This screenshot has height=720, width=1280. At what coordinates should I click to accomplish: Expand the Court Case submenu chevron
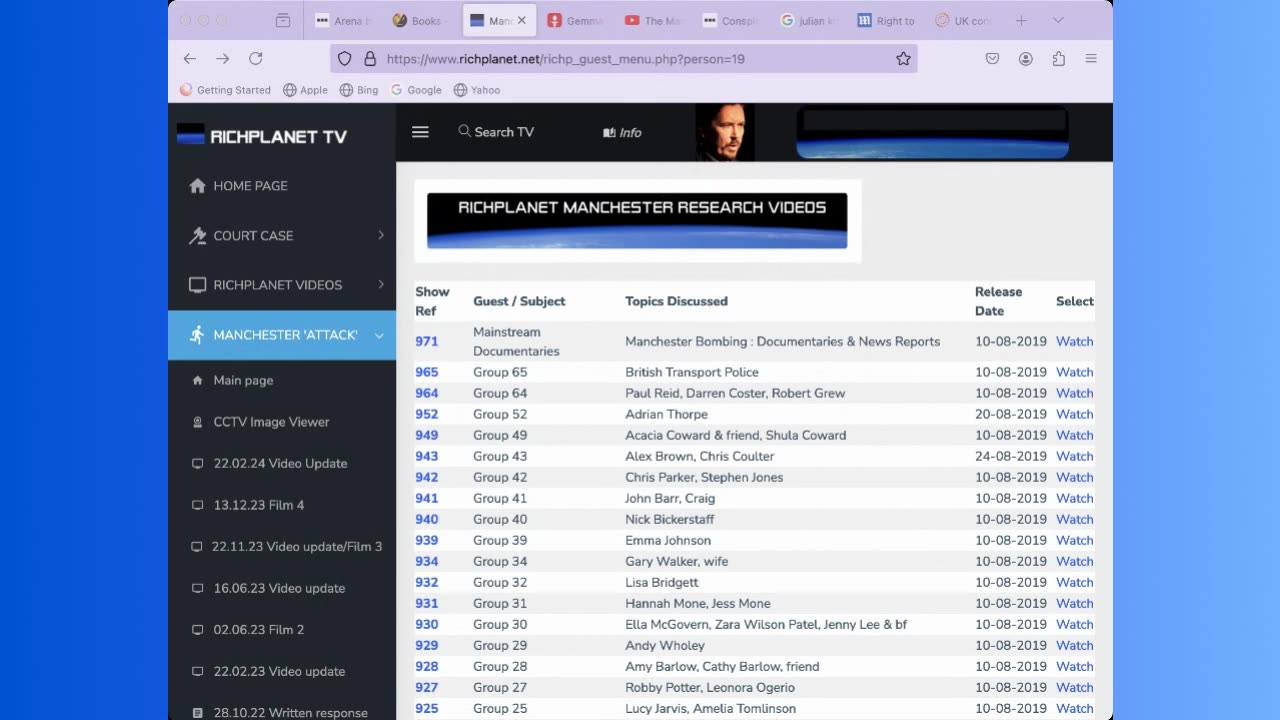(x=381, y=235)
